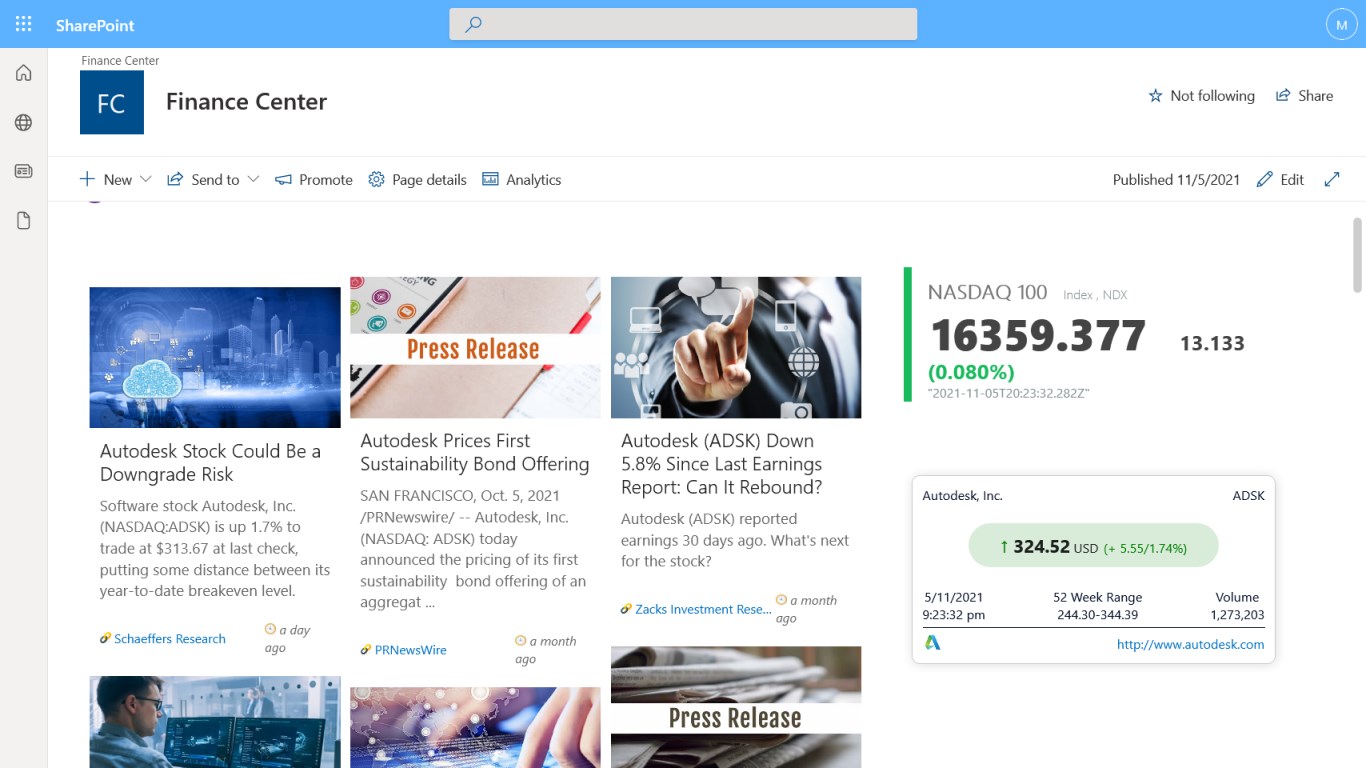Expand the New dropdown chevron
The height and width of the screenshot is (768, 1366).
pyautogui.click(x=146, y=179)
